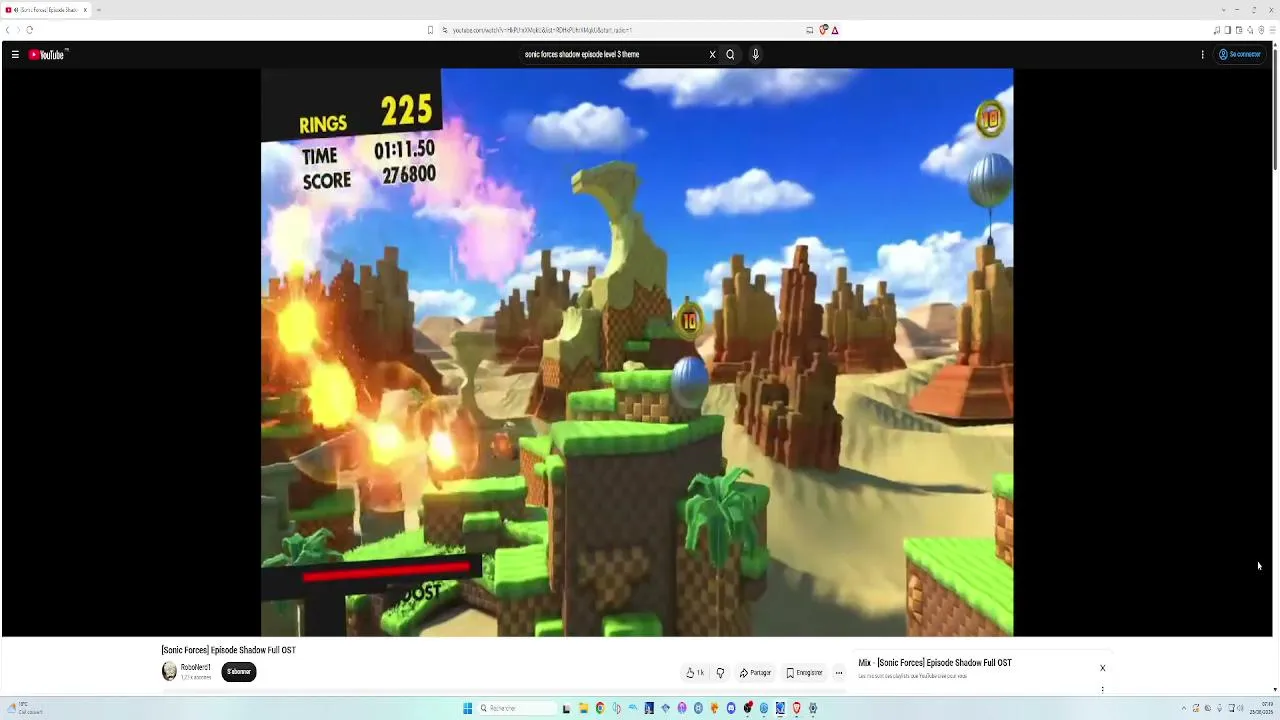Click the taskbar Rechercher search box

517,708
